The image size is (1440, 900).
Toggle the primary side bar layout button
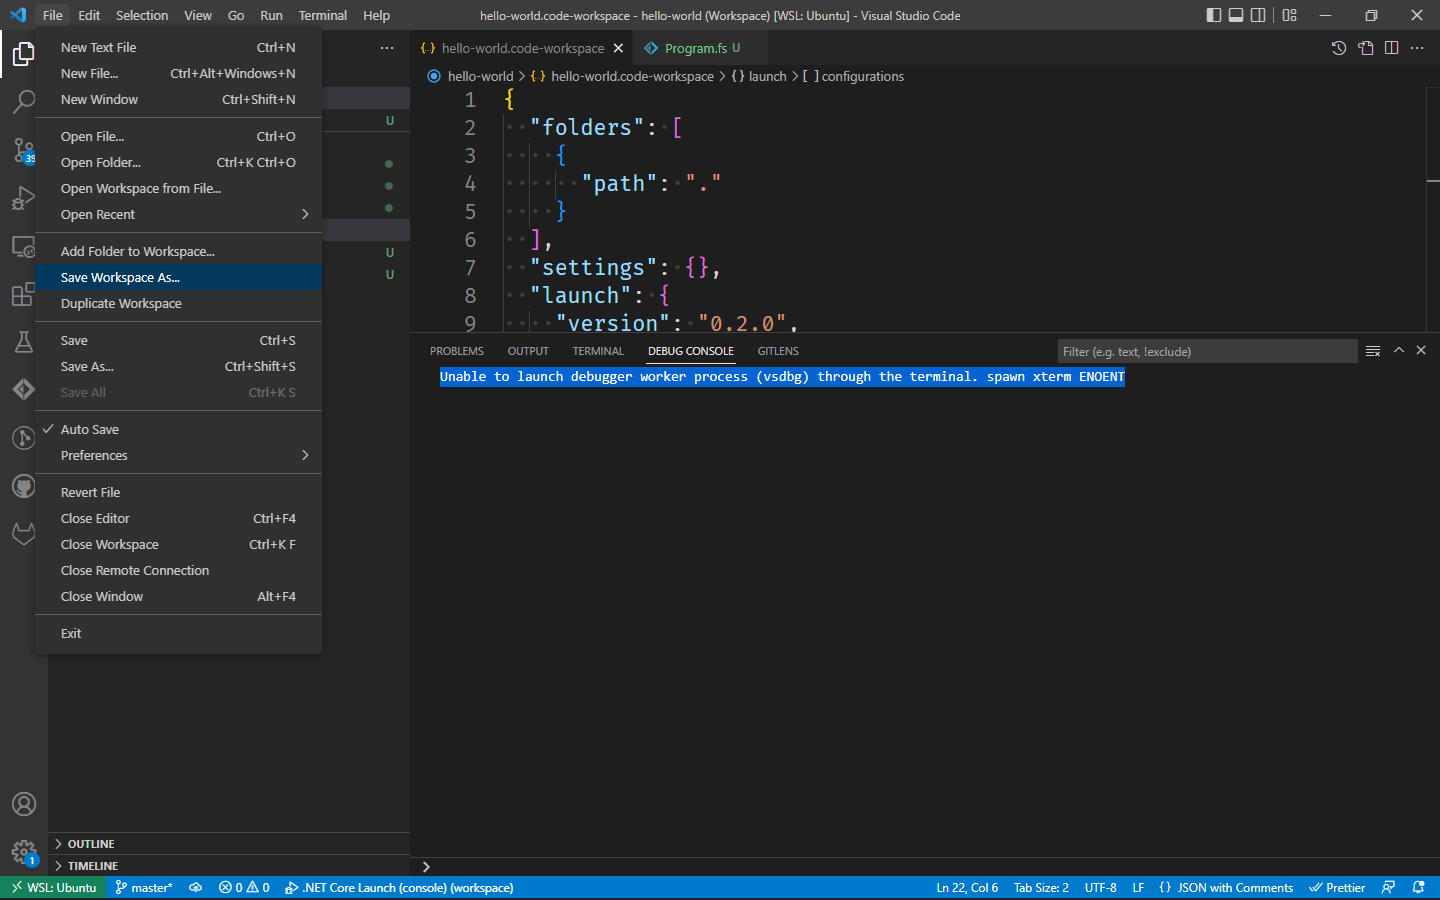1213,15
